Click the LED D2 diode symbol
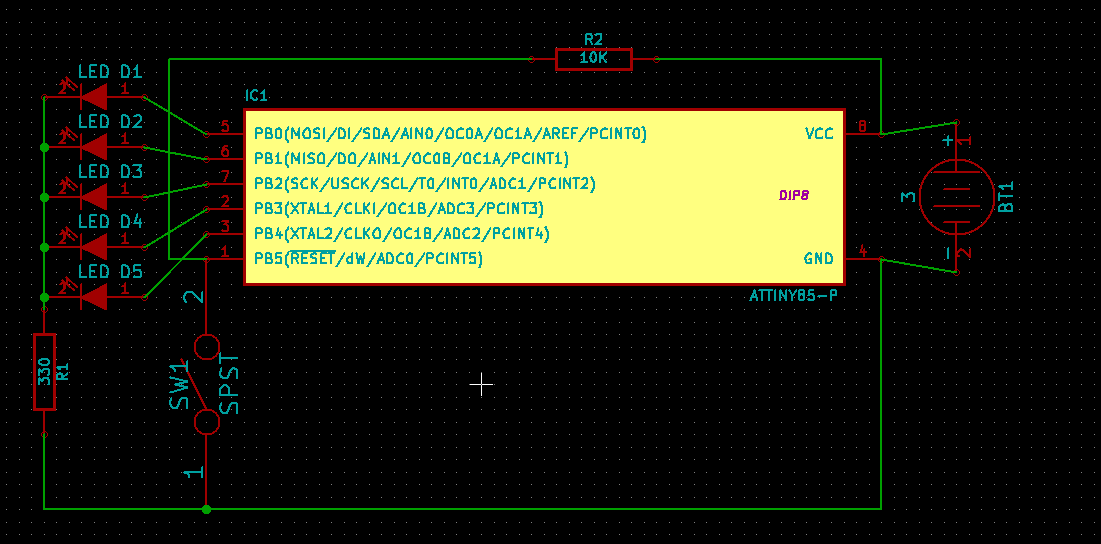The width and height of the screenshot is (1101, 544). [94, 146]
